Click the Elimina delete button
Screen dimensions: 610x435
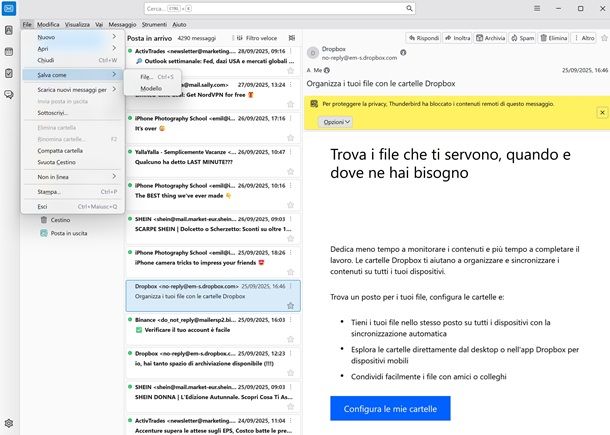554,38
